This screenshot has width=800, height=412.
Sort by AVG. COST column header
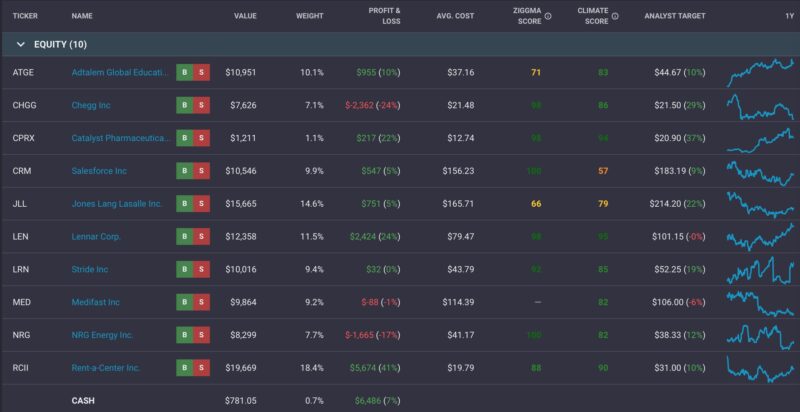coord(455,16)
